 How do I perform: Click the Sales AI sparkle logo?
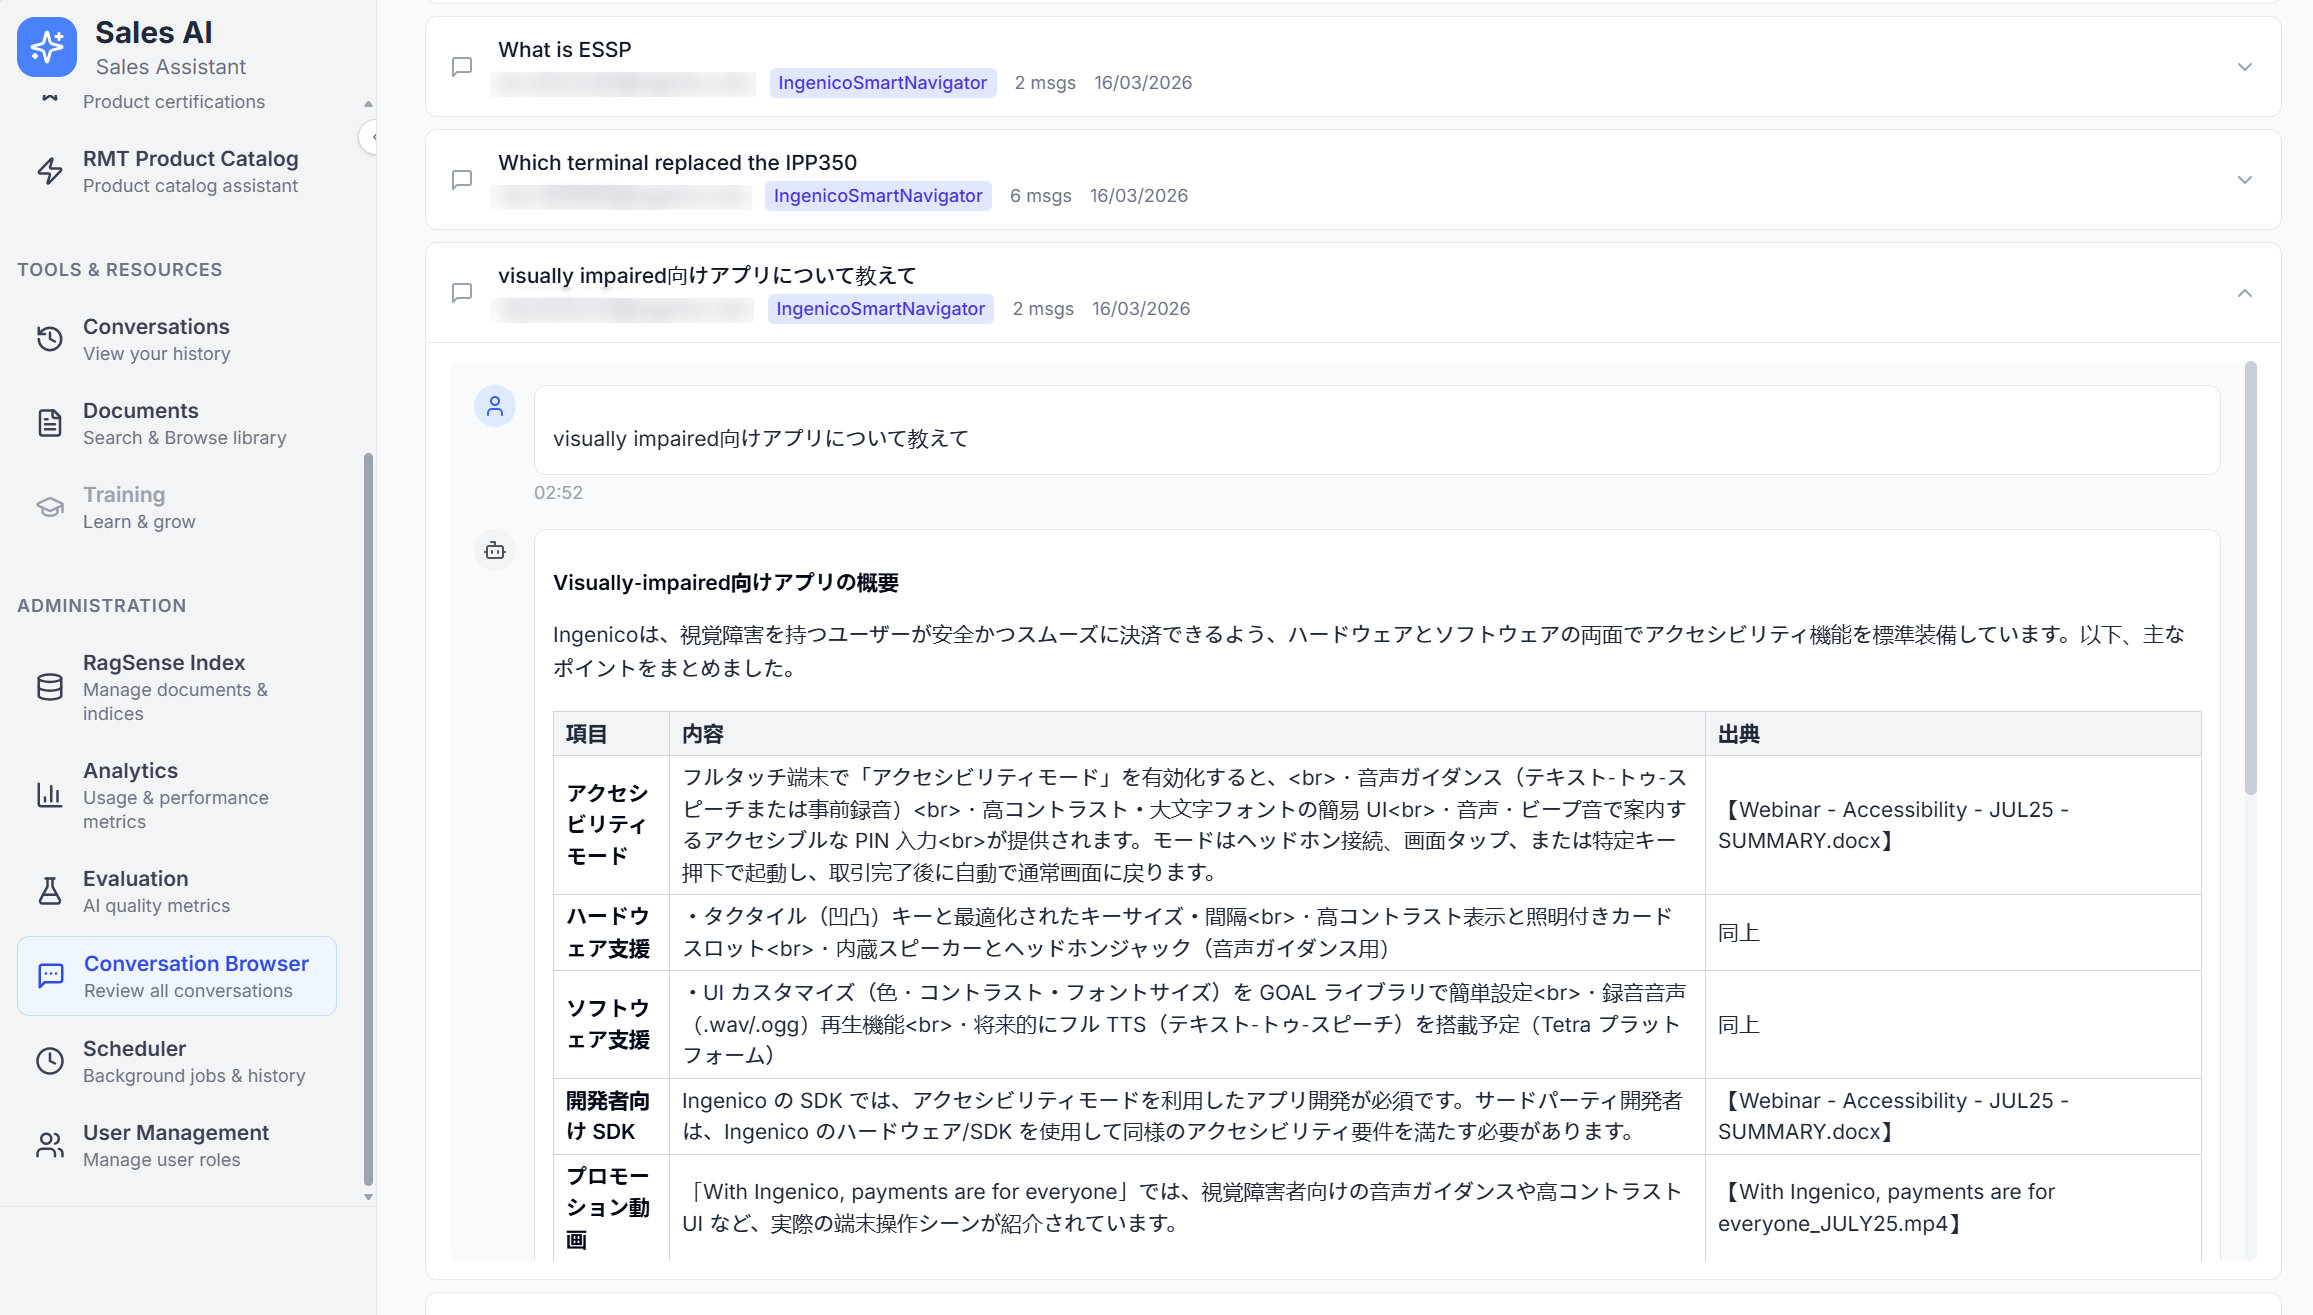coord(47,47)
